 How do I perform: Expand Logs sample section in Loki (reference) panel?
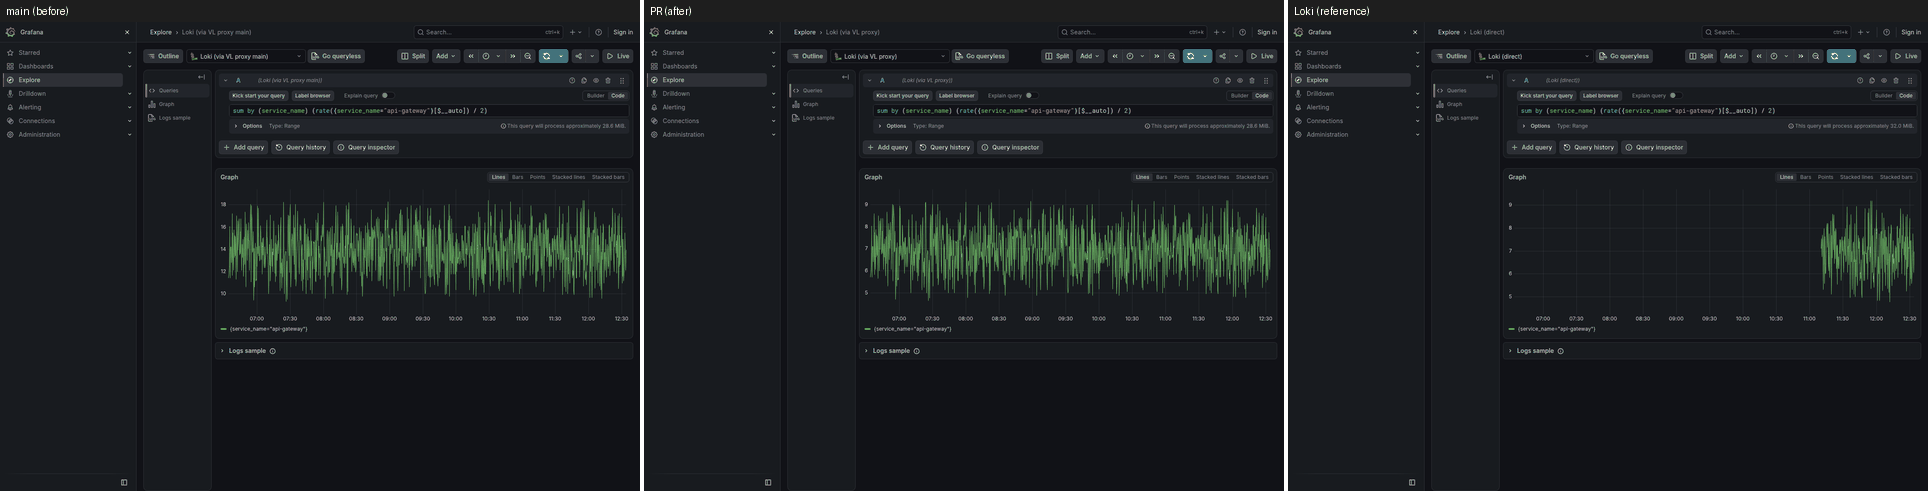[1535, 351]
